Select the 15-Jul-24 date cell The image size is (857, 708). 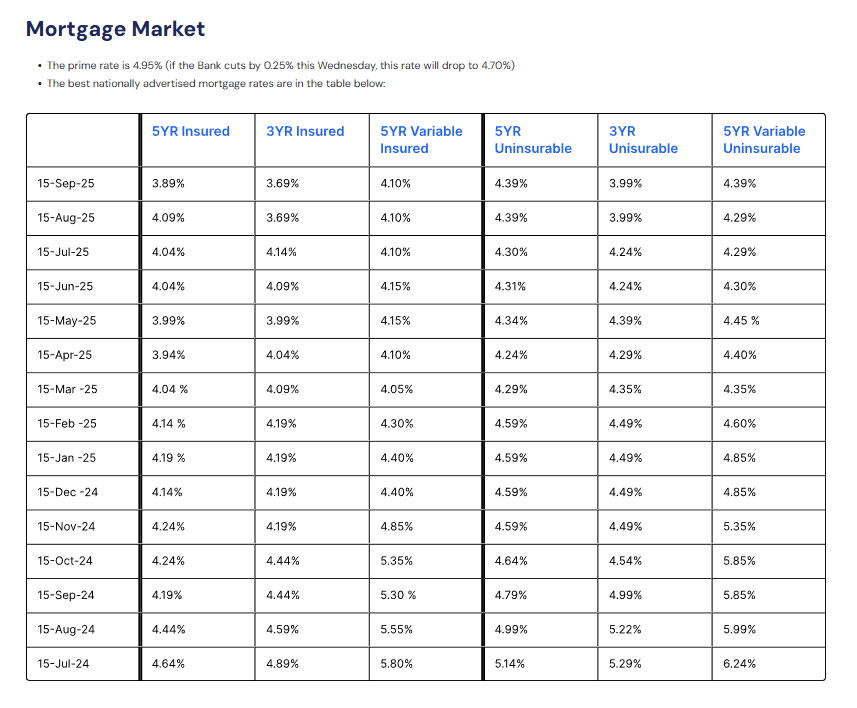click(65, 663)
